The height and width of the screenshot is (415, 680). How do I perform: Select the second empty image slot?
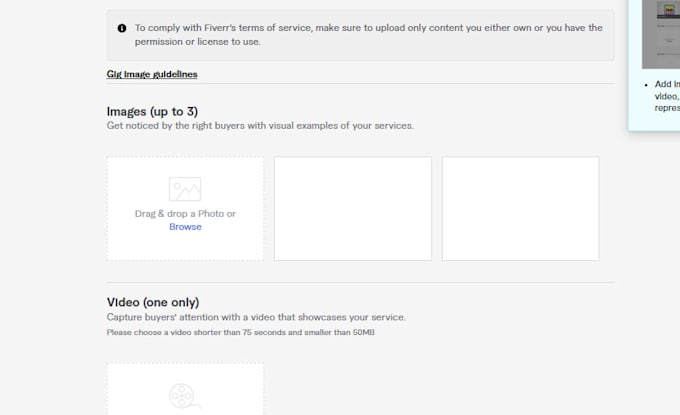pyautogui.click(x=353, y=209)
